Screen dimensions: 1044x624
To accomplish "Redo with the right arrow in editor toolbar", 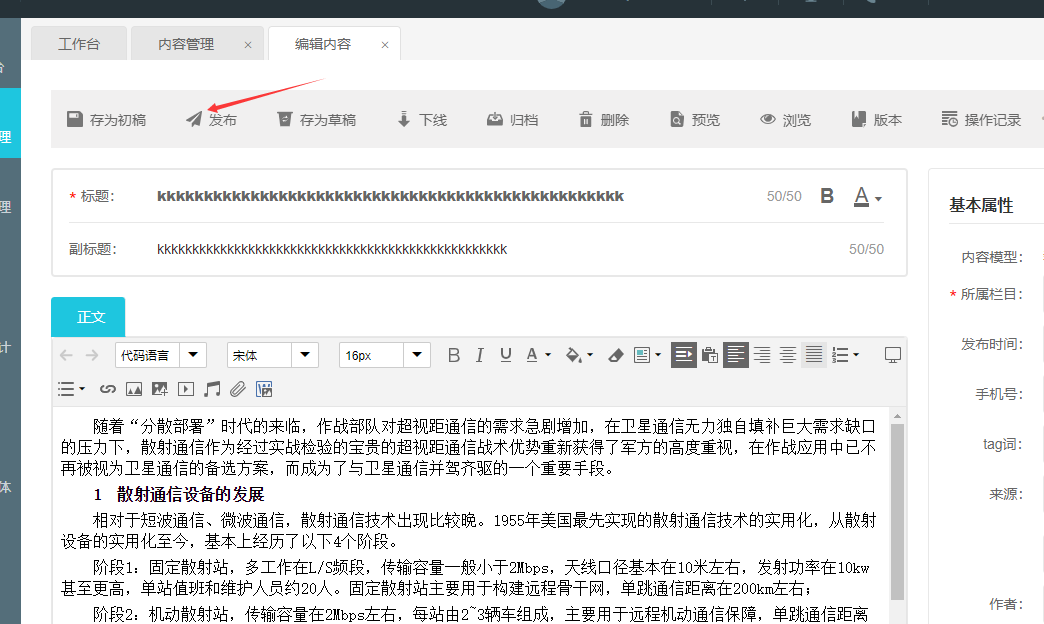I will (92, 355).
